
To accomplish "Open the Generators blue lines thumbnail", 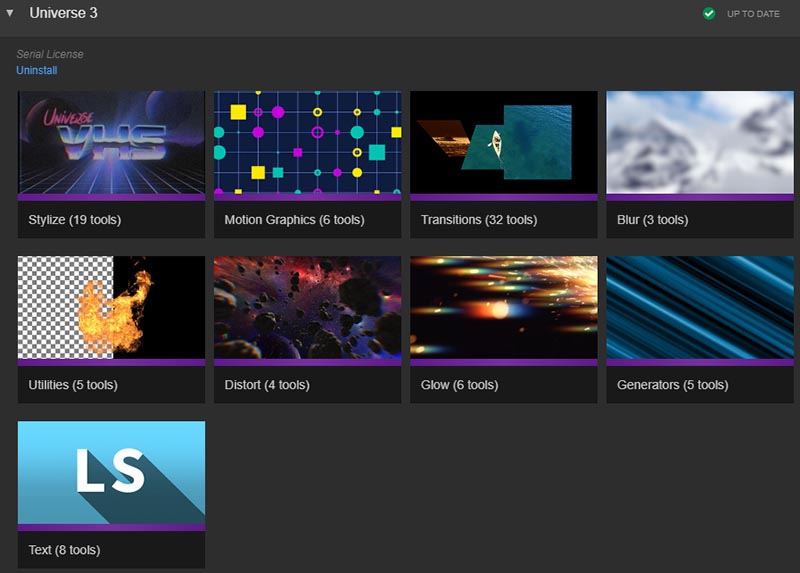I will (x=700, y=308).
